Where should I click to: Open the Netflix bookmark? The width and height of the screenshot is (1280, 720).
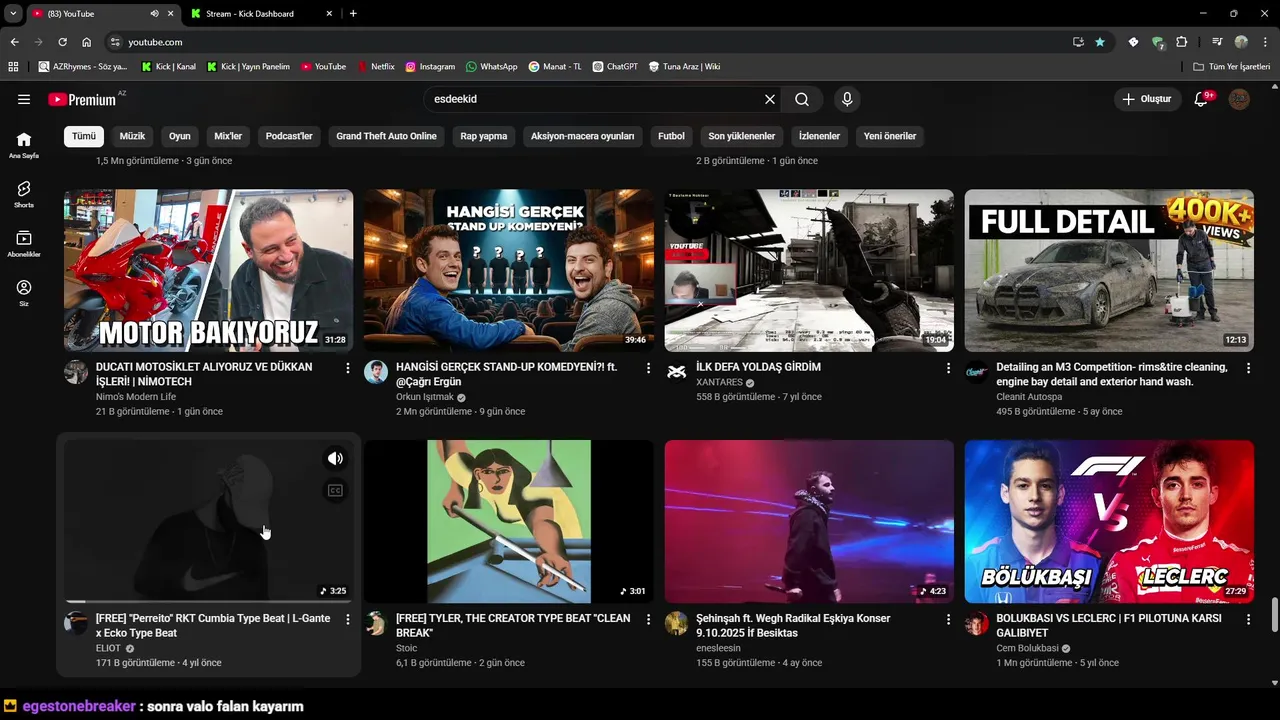pyautogui.click(x=376, y=67)
